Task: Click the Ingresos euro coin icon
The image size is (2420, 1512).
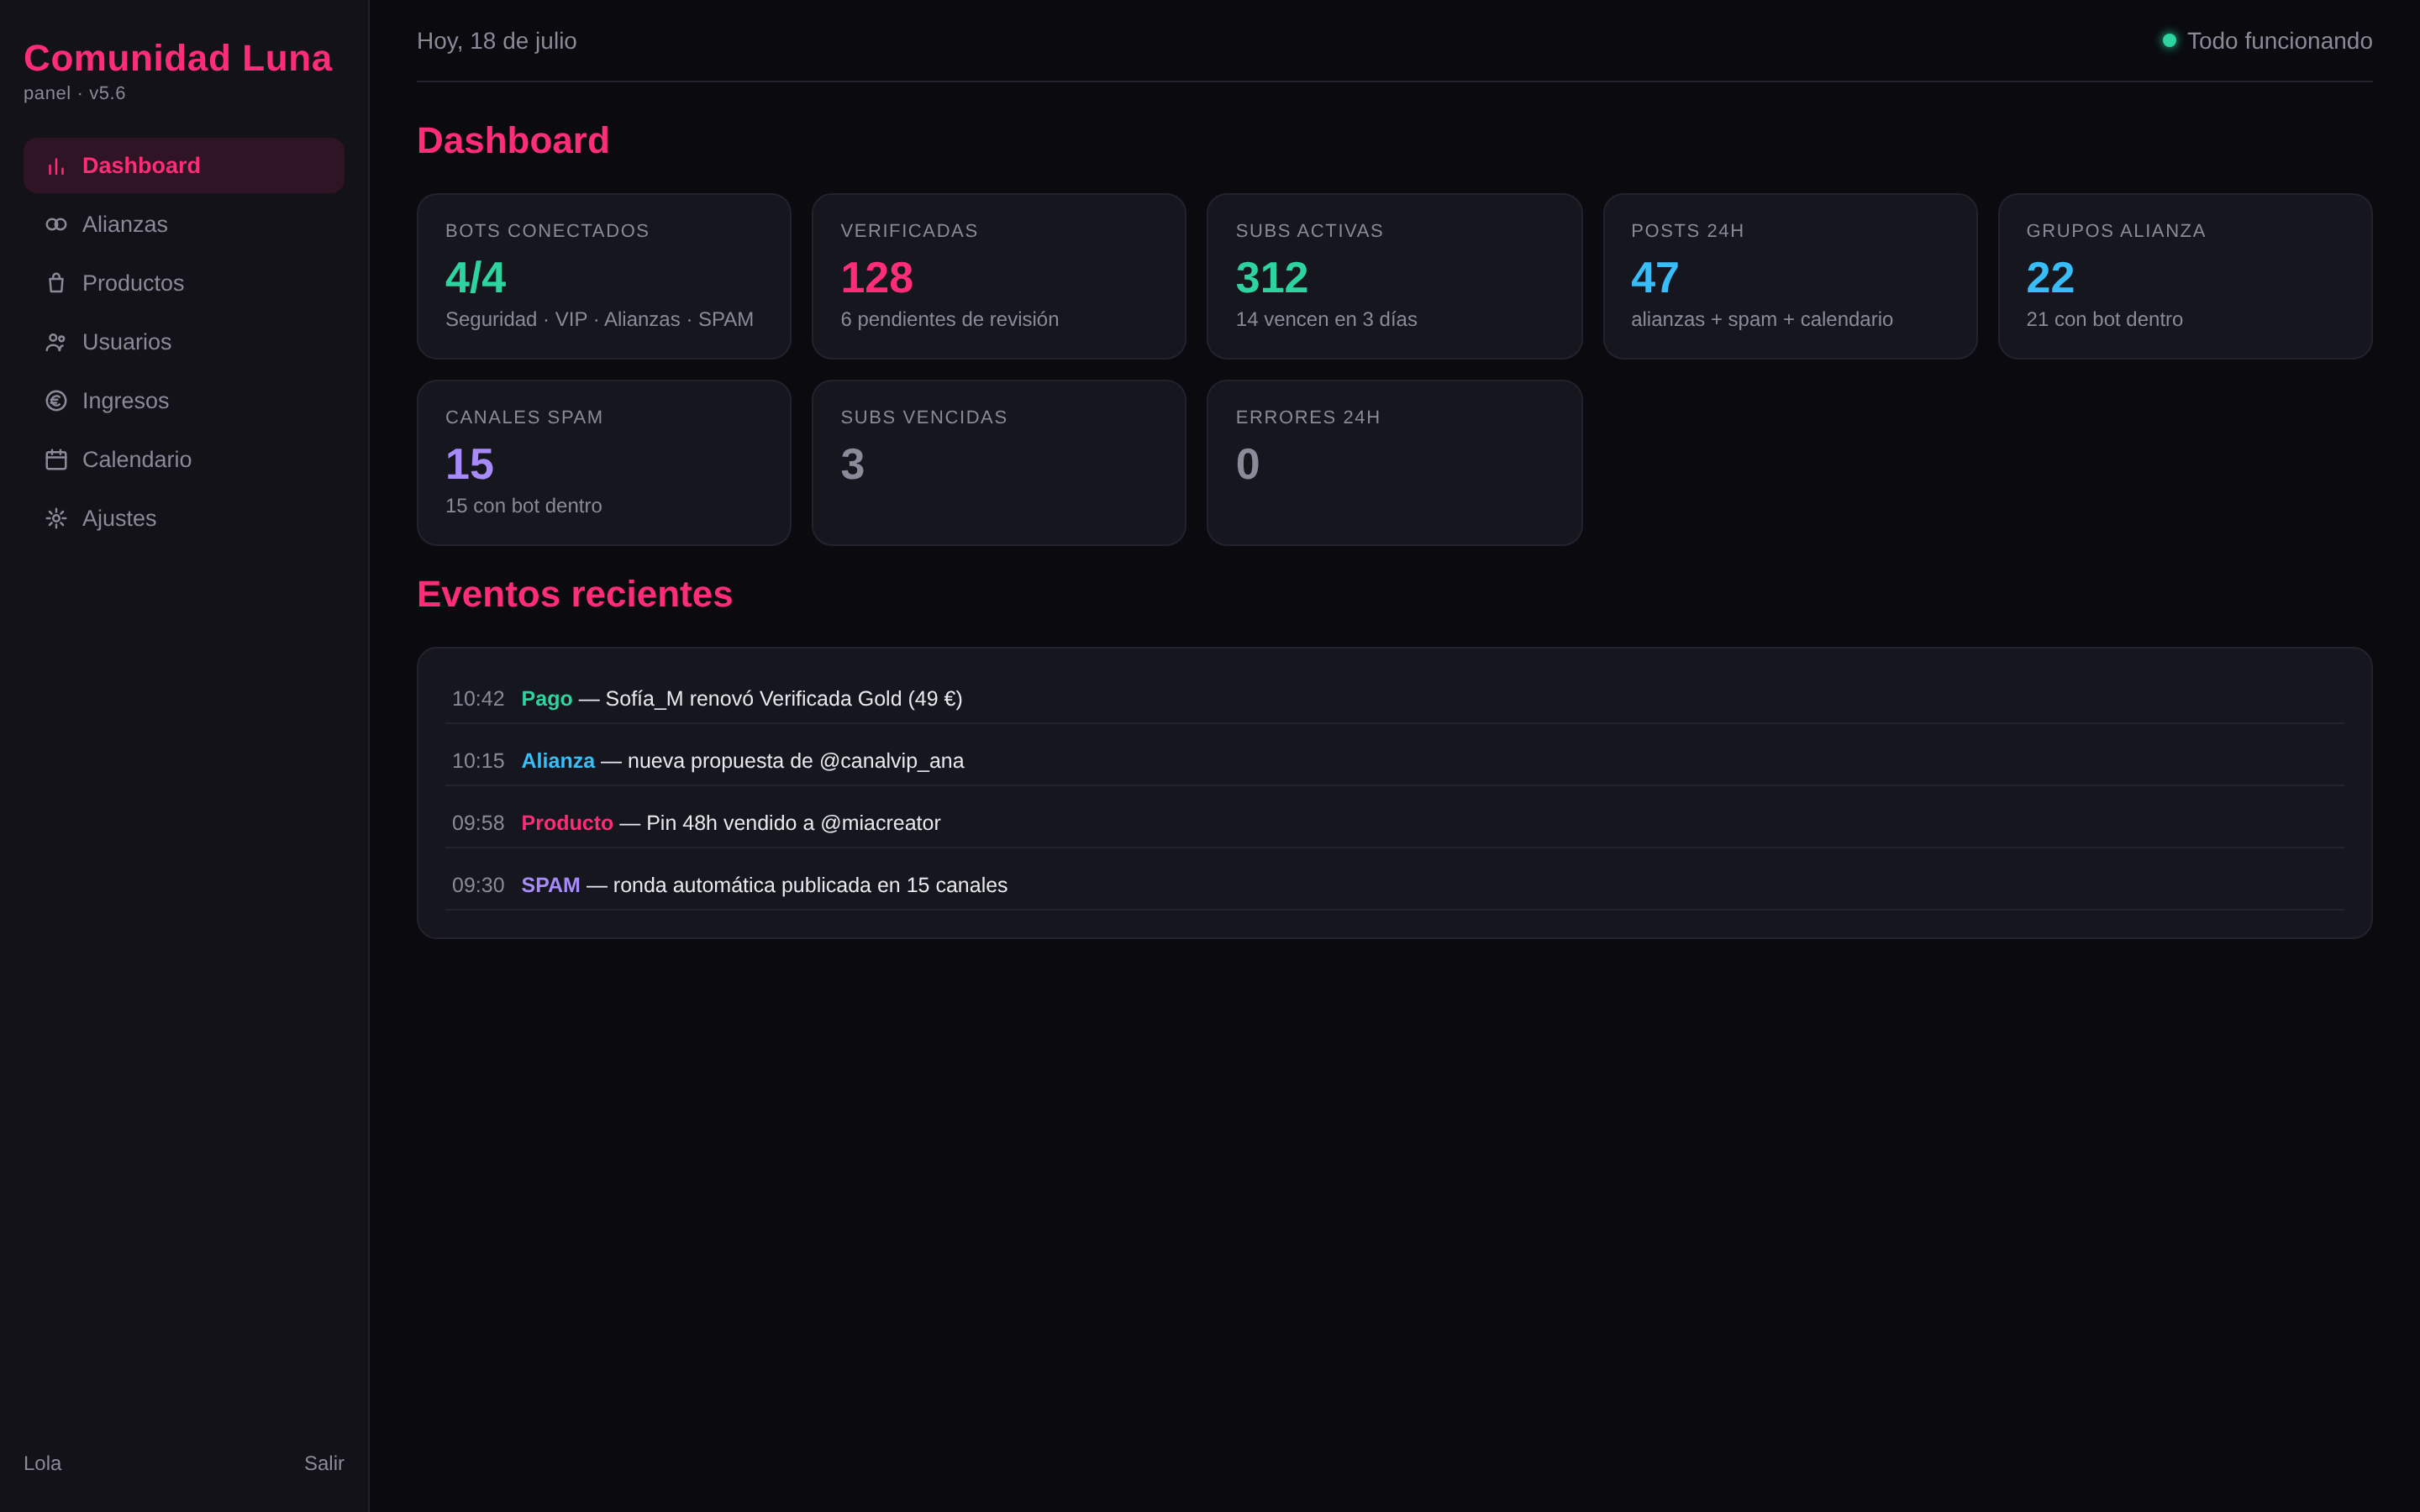Action: [56, 401]
